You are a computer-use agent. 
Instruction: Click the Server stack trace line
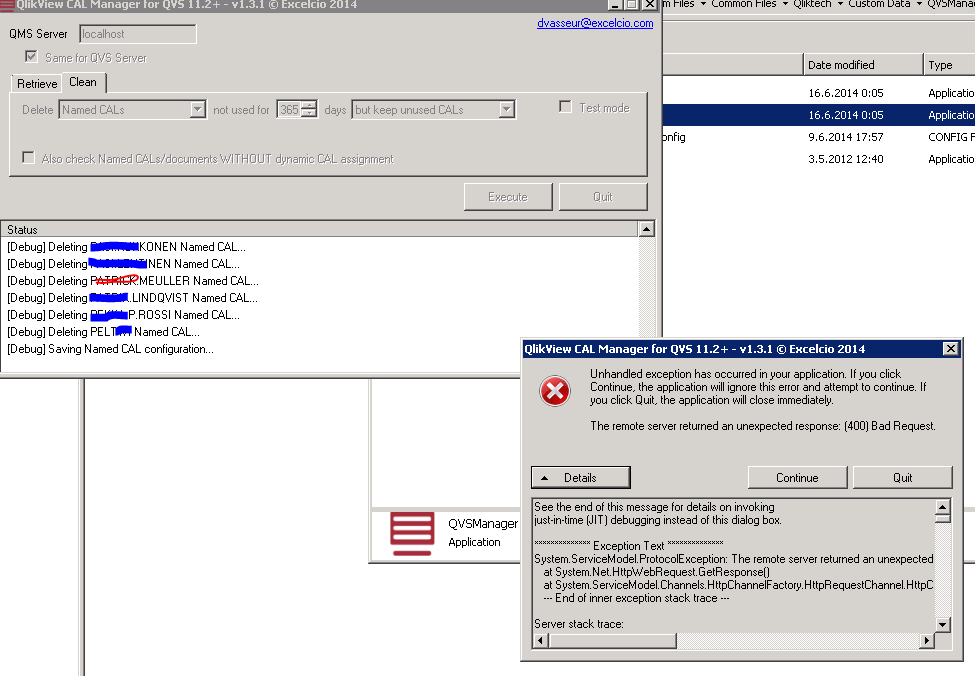coord(579,624)
